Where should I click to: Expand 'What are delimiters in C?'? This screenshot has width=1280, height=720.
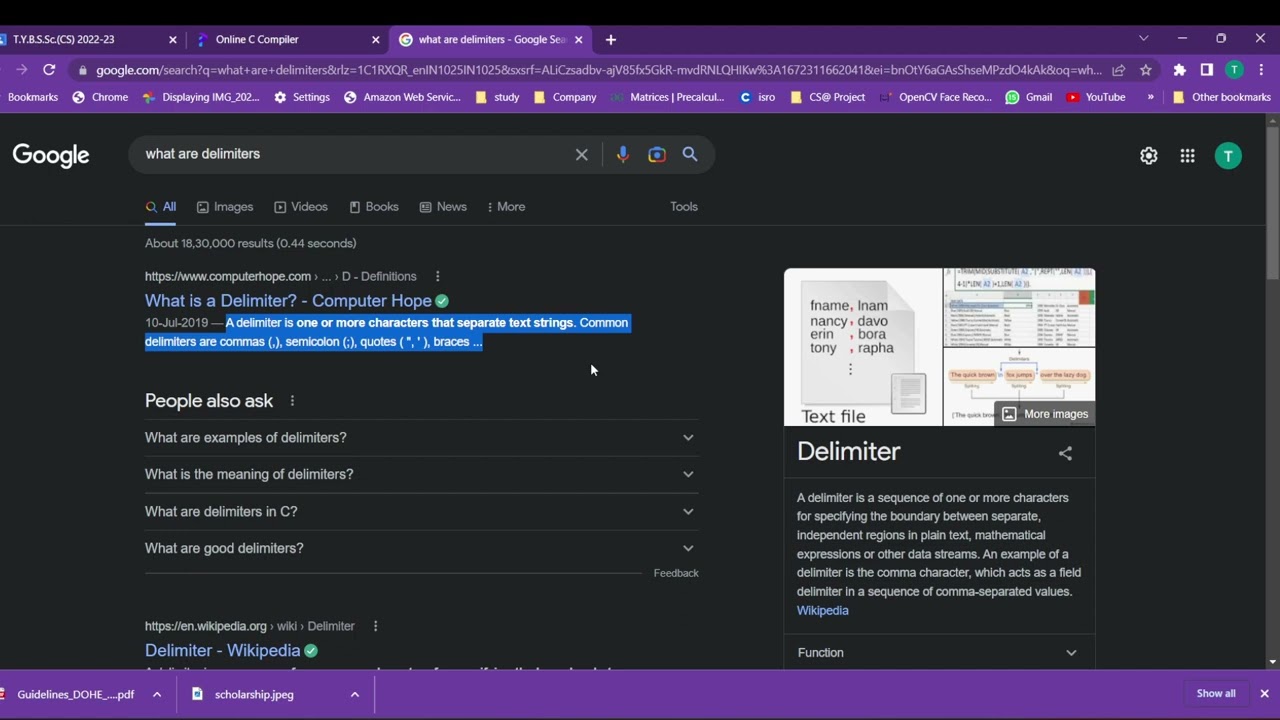(x=421, y=511)
